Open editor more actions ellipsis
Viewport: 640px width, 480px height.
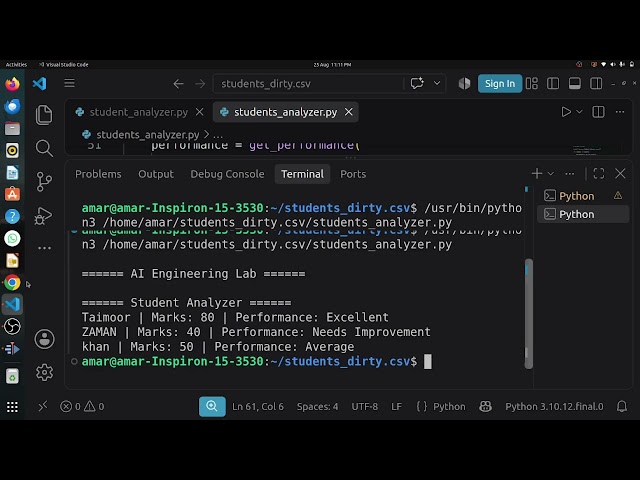tap(620, 112)
